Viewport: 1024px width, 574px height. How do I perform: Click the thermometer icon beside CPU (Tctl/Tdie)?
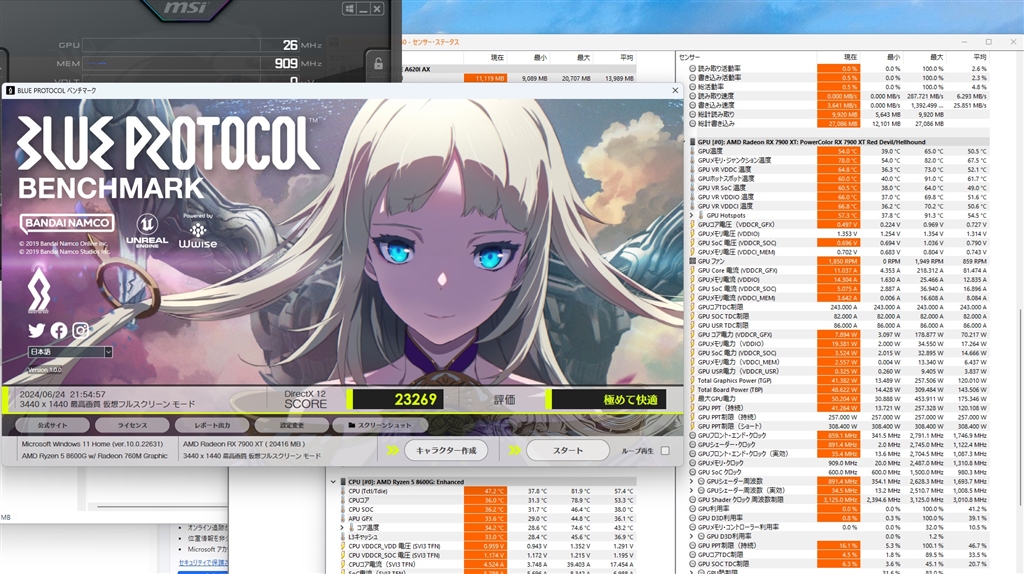coord(343,491)
